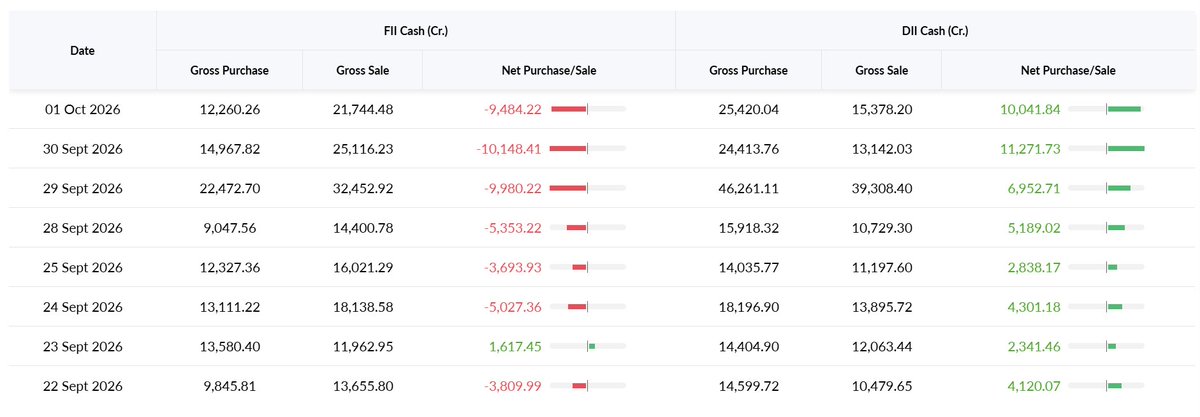Click DII gross purchase value 46,261.11
1200x417 pixels.
click(748, 189)
